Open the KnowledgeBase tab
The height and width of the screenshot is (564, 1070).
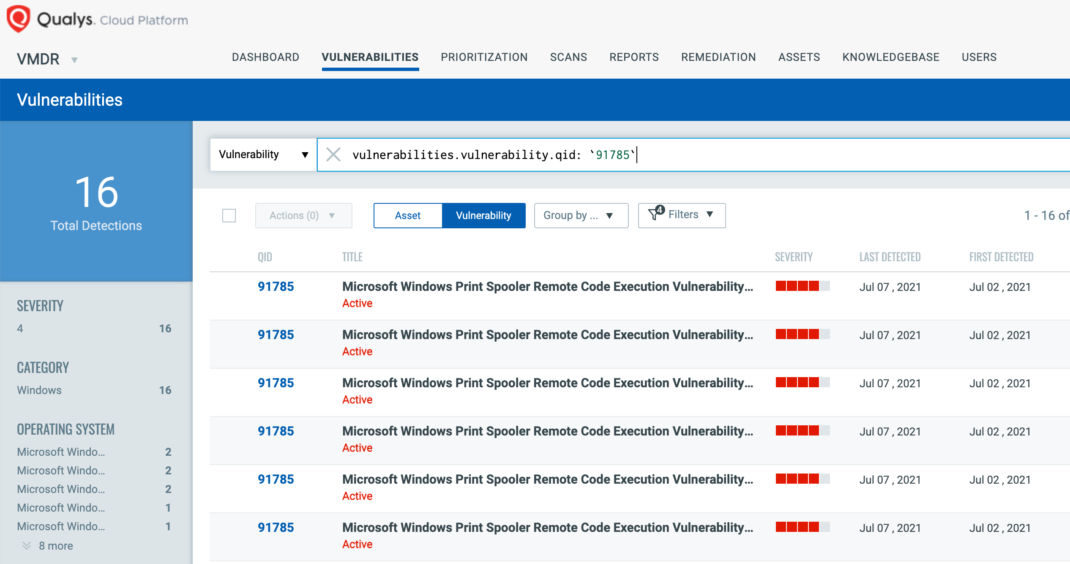[891, 57]
